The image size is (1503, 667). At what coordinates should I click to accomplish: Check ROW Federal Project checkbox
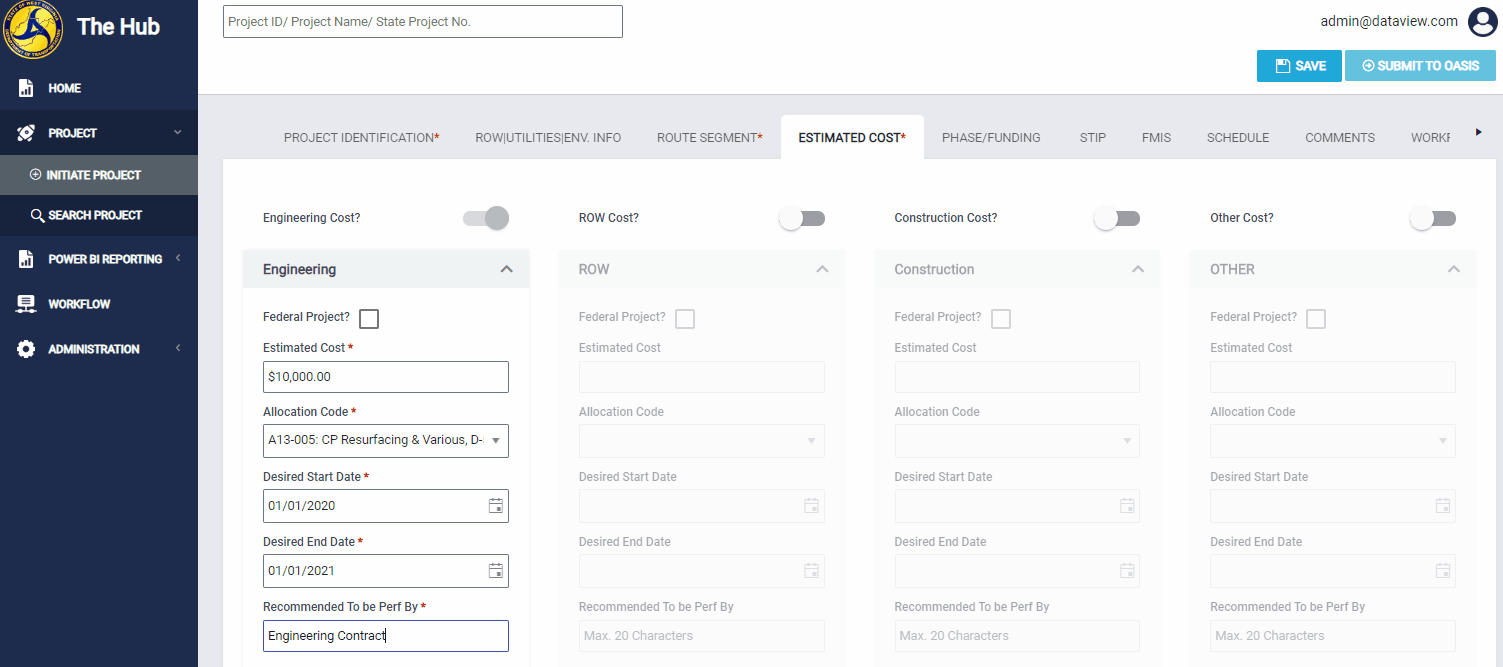point(685,319)
